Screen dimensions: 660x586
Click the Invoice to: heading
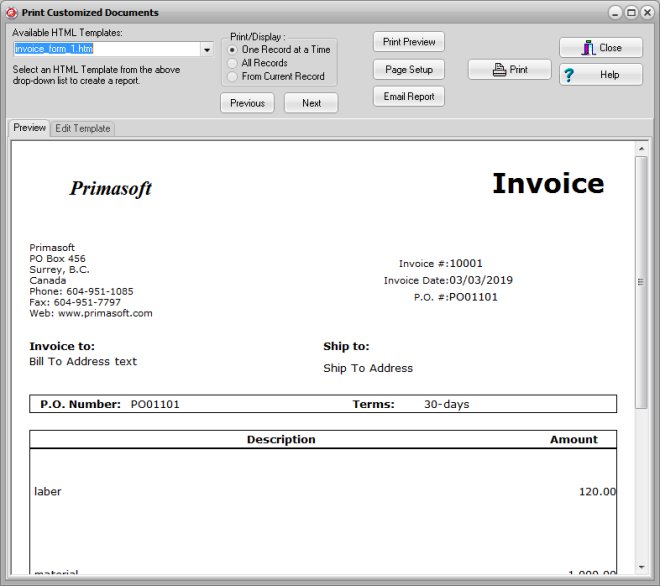62,346
